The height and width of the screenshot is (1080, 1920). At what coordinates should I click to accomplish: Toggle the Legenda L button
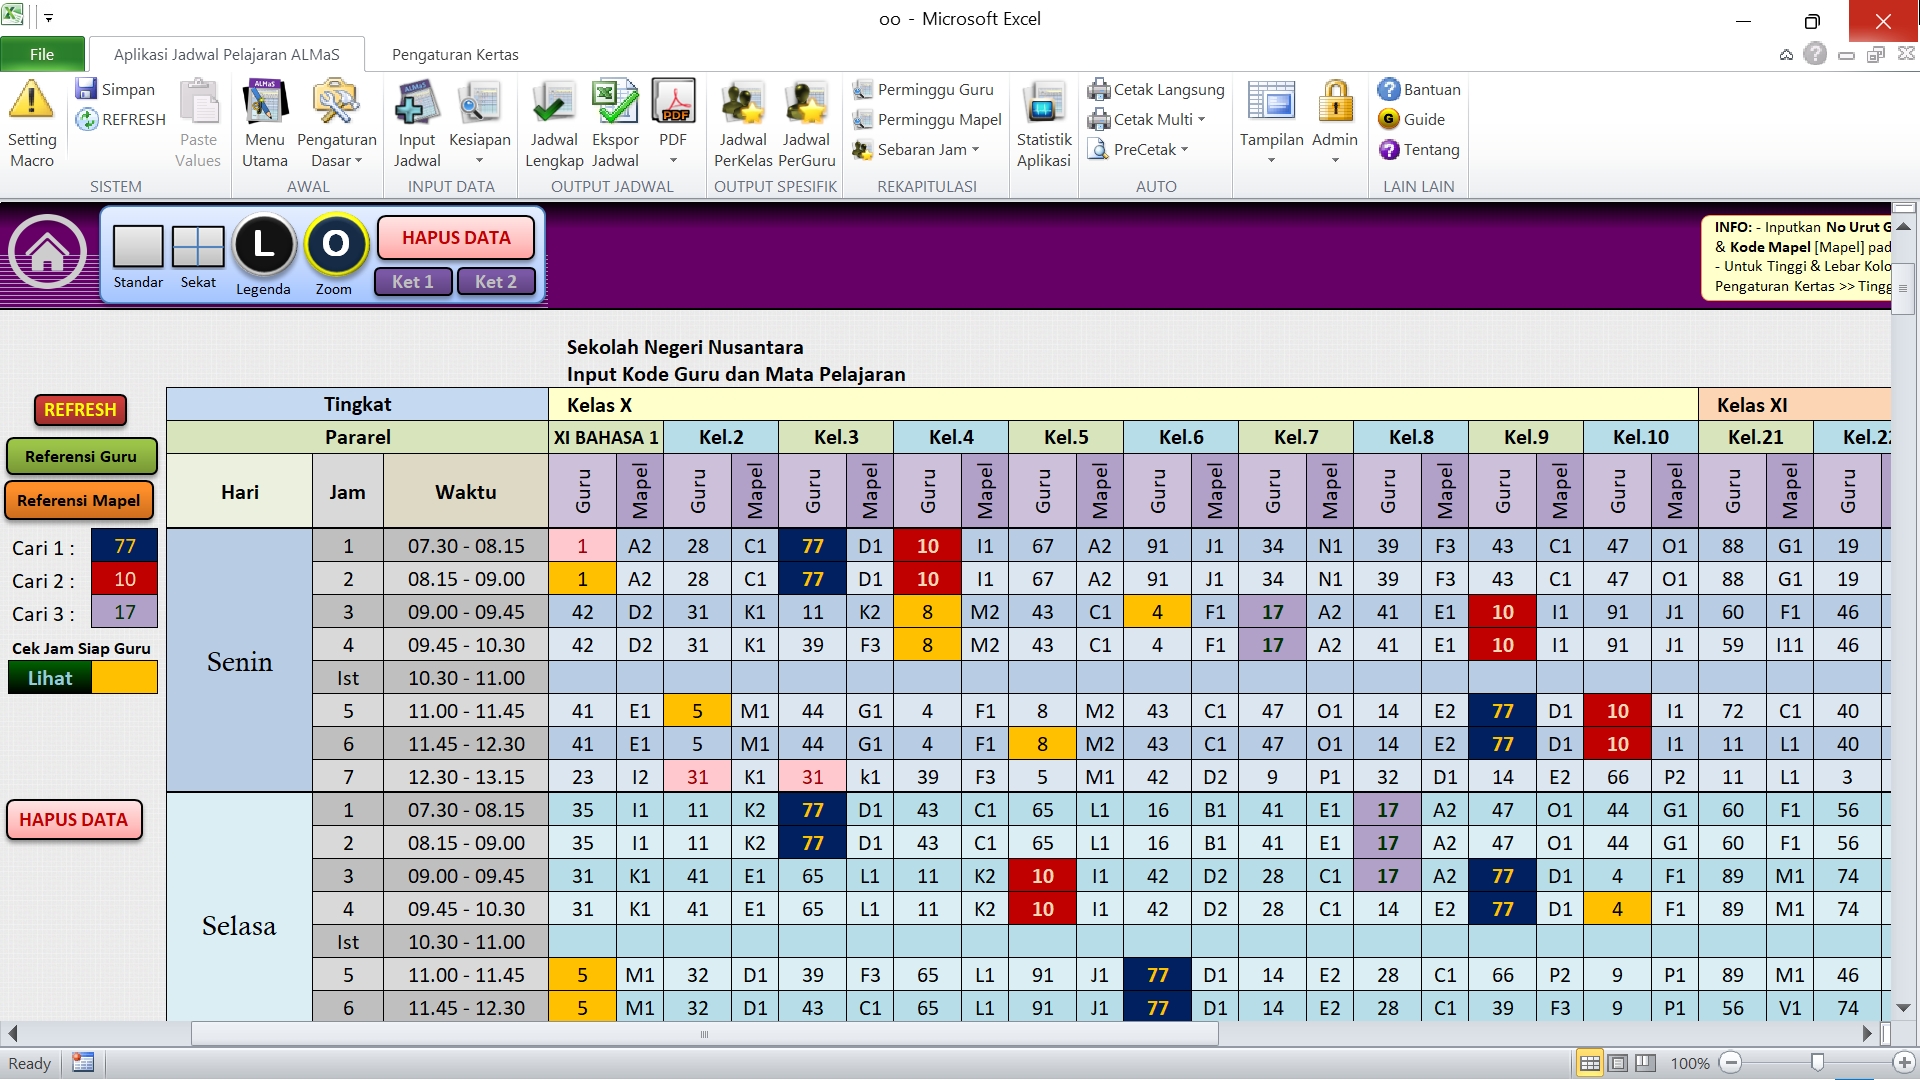tap(264, 245)
